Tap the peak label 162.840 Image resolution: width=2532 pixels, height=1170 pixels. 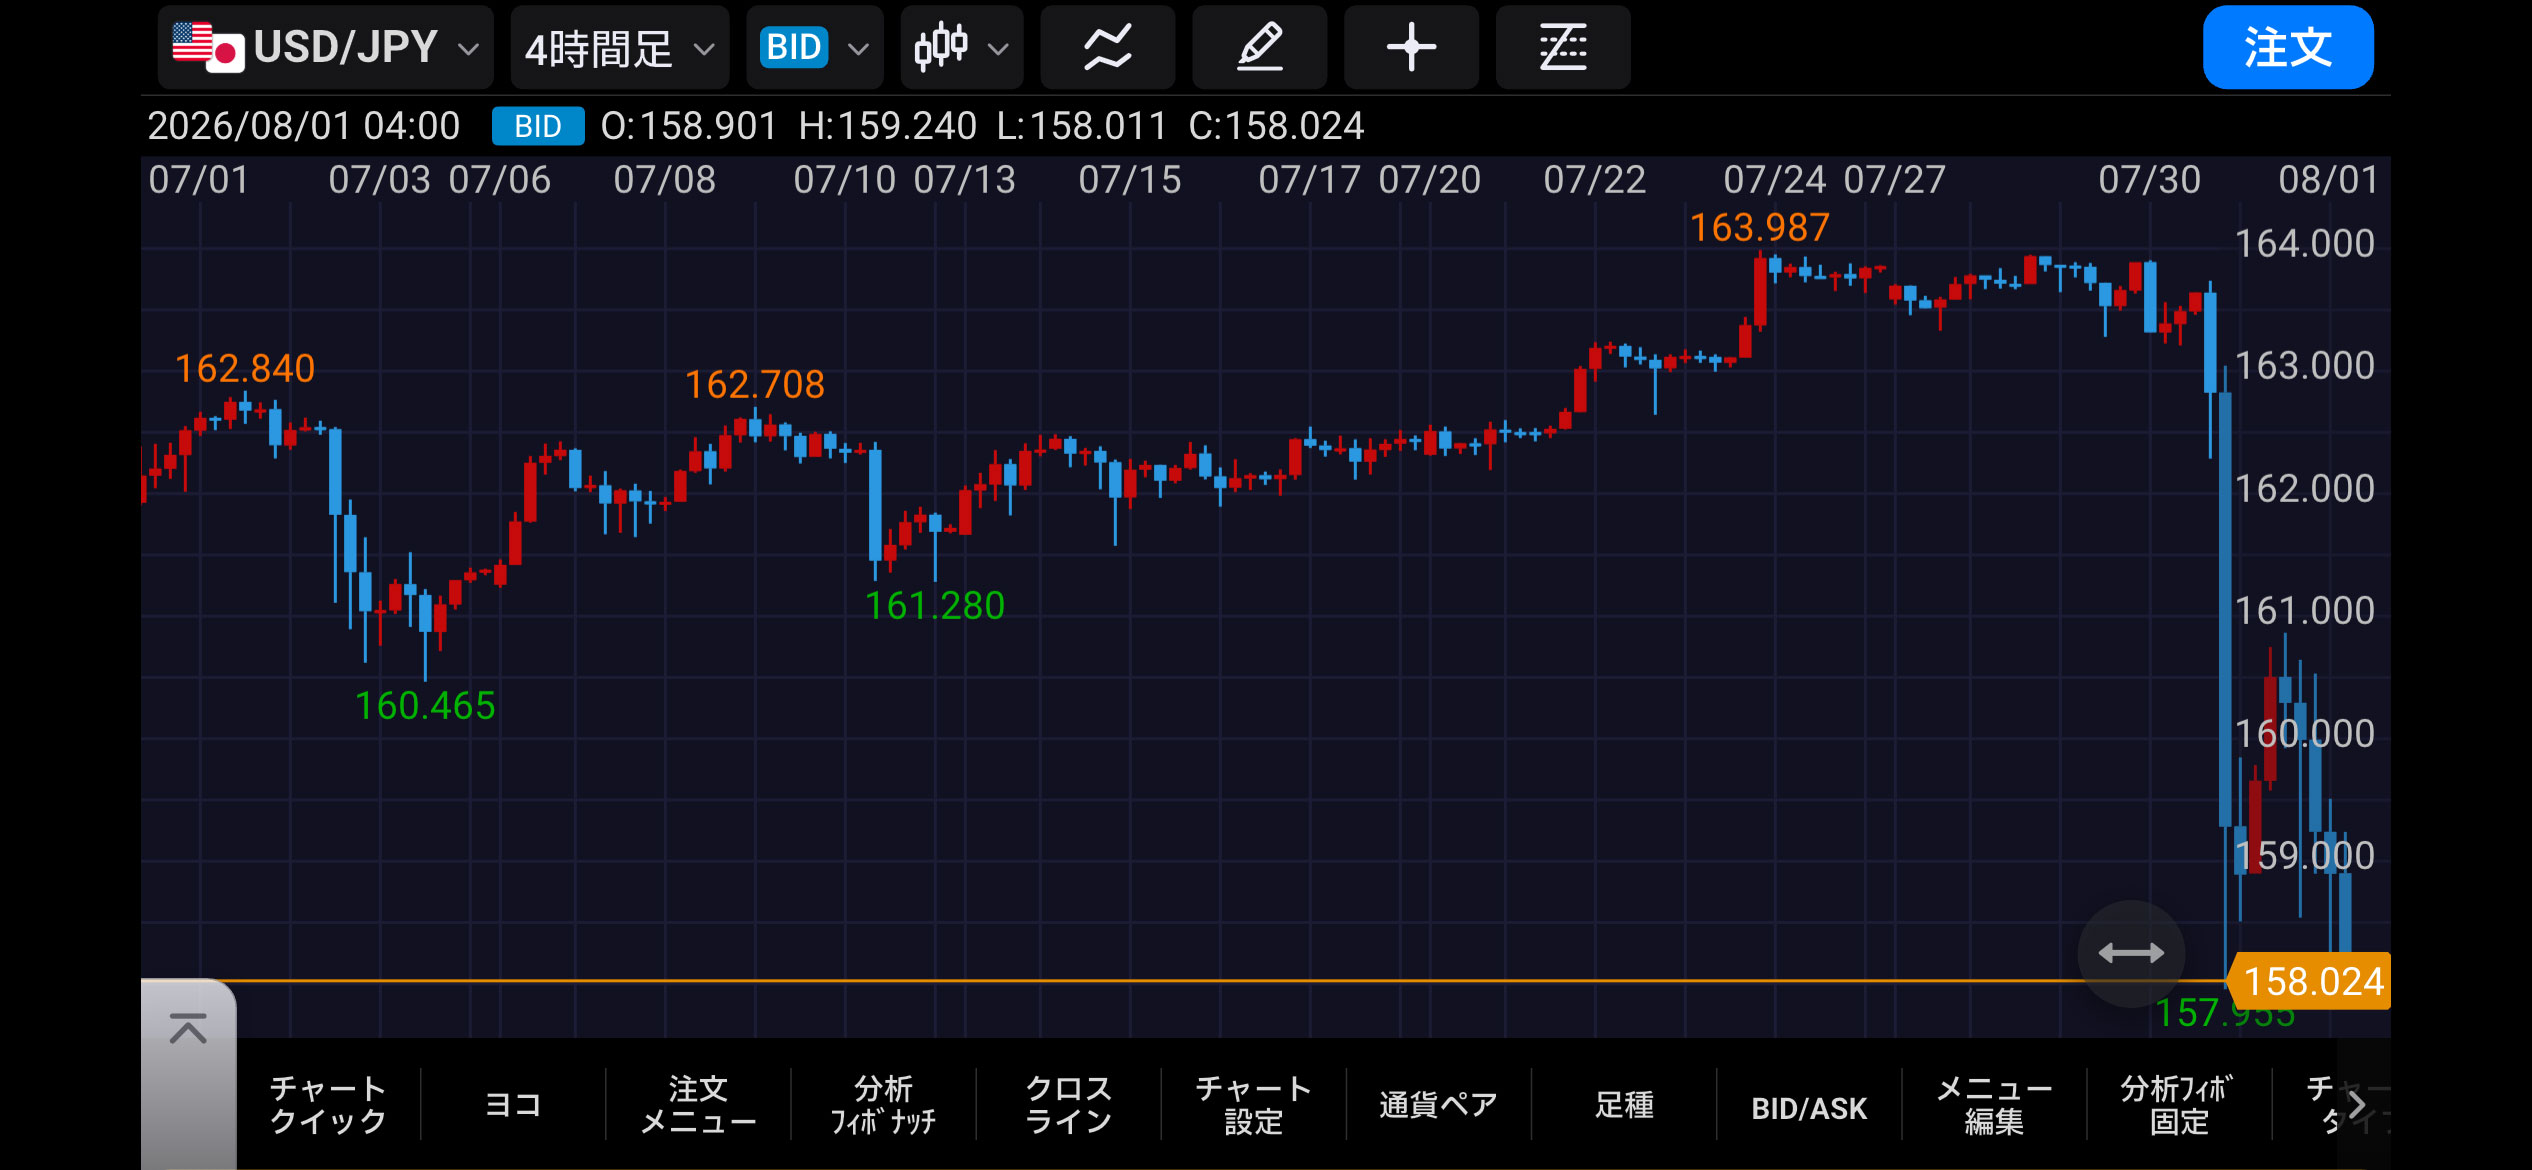coord(245,368)
